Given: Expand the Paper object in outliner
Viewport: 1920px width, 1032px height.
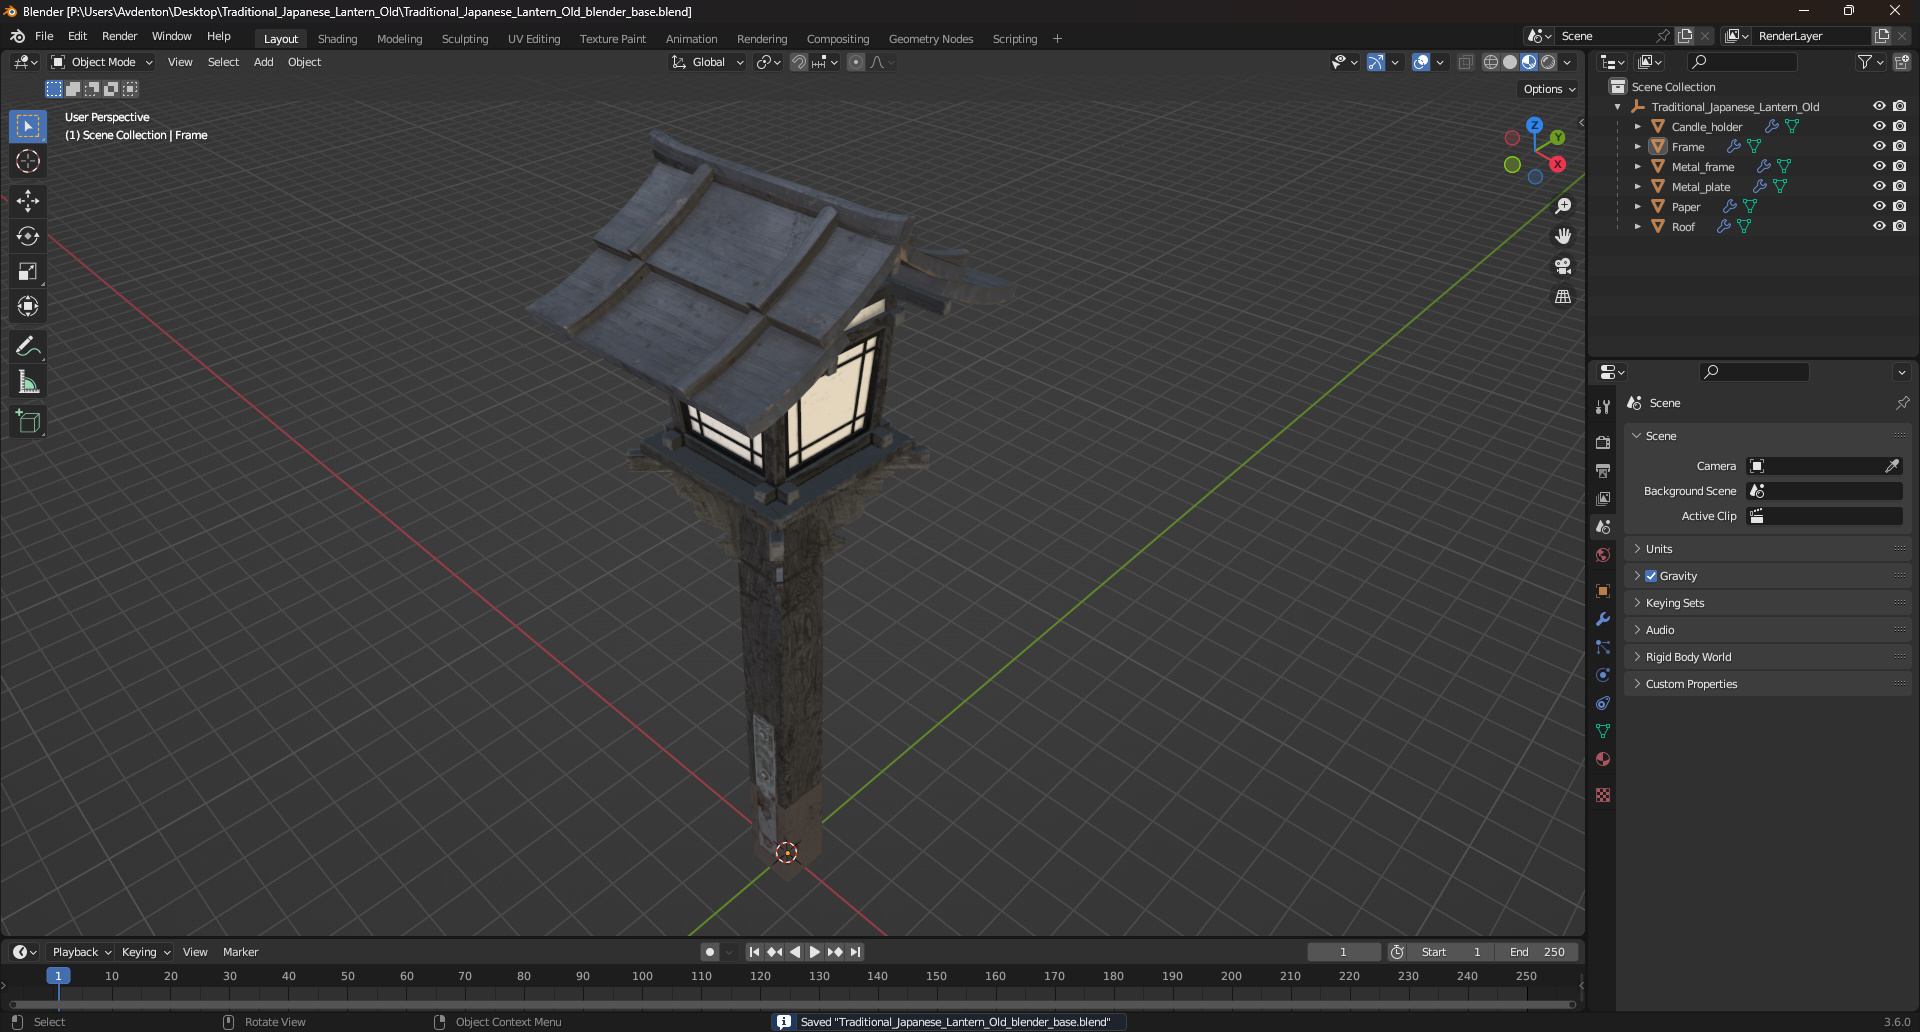Looking at the screenshot, I should click(1638, 207).
